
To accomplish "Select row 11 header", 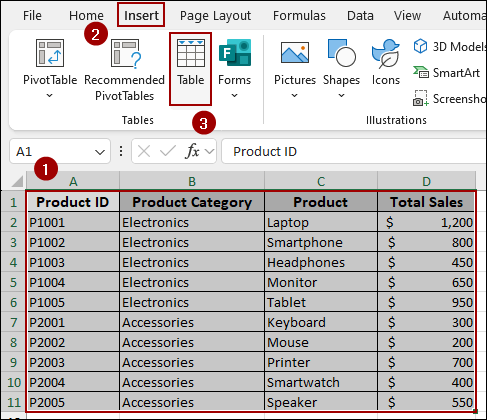I will (x=13, y=402).
